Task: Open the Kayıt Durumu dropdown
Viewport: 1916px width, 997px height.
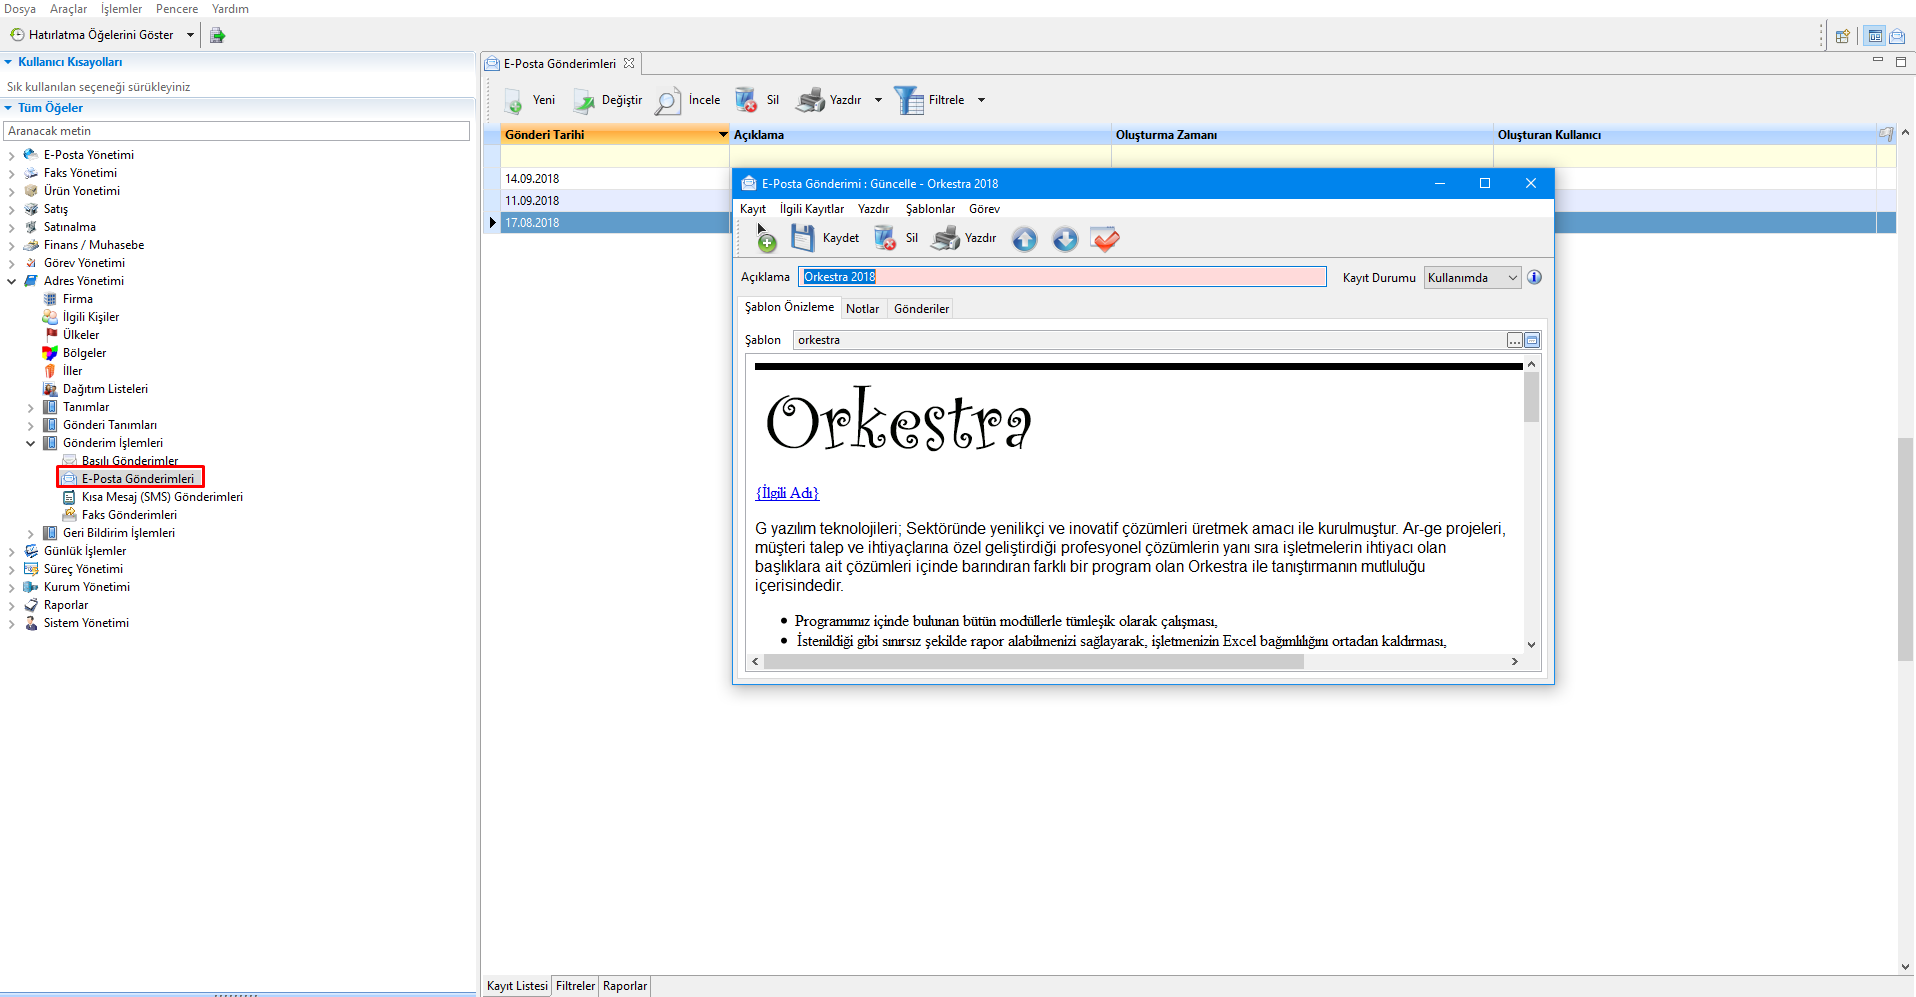Action: click(1512, 278)
